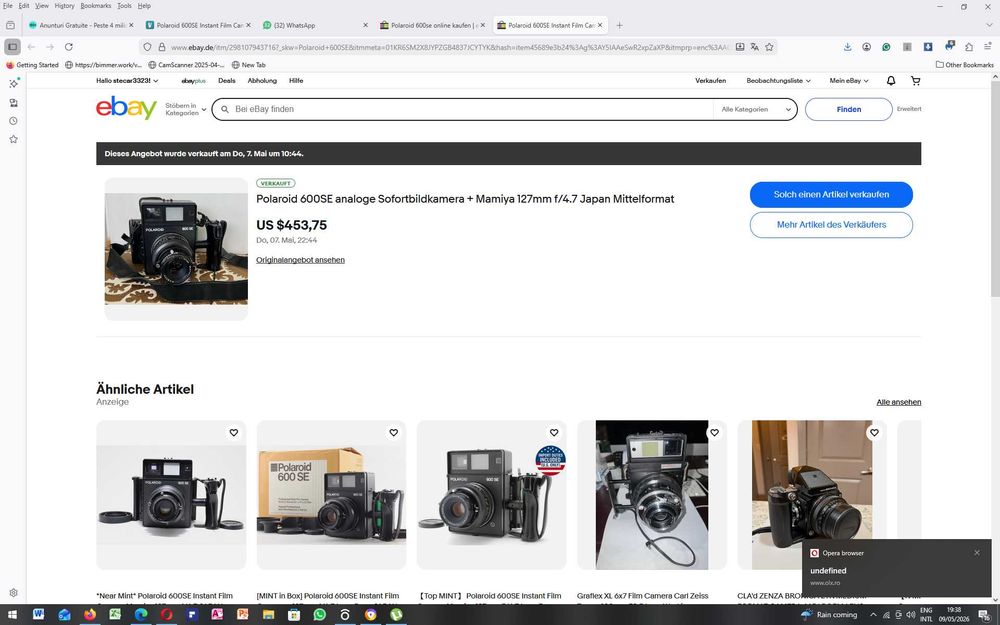Open the new tab plus button
The height and width of the screenshot is (625, 1000).
619,26
